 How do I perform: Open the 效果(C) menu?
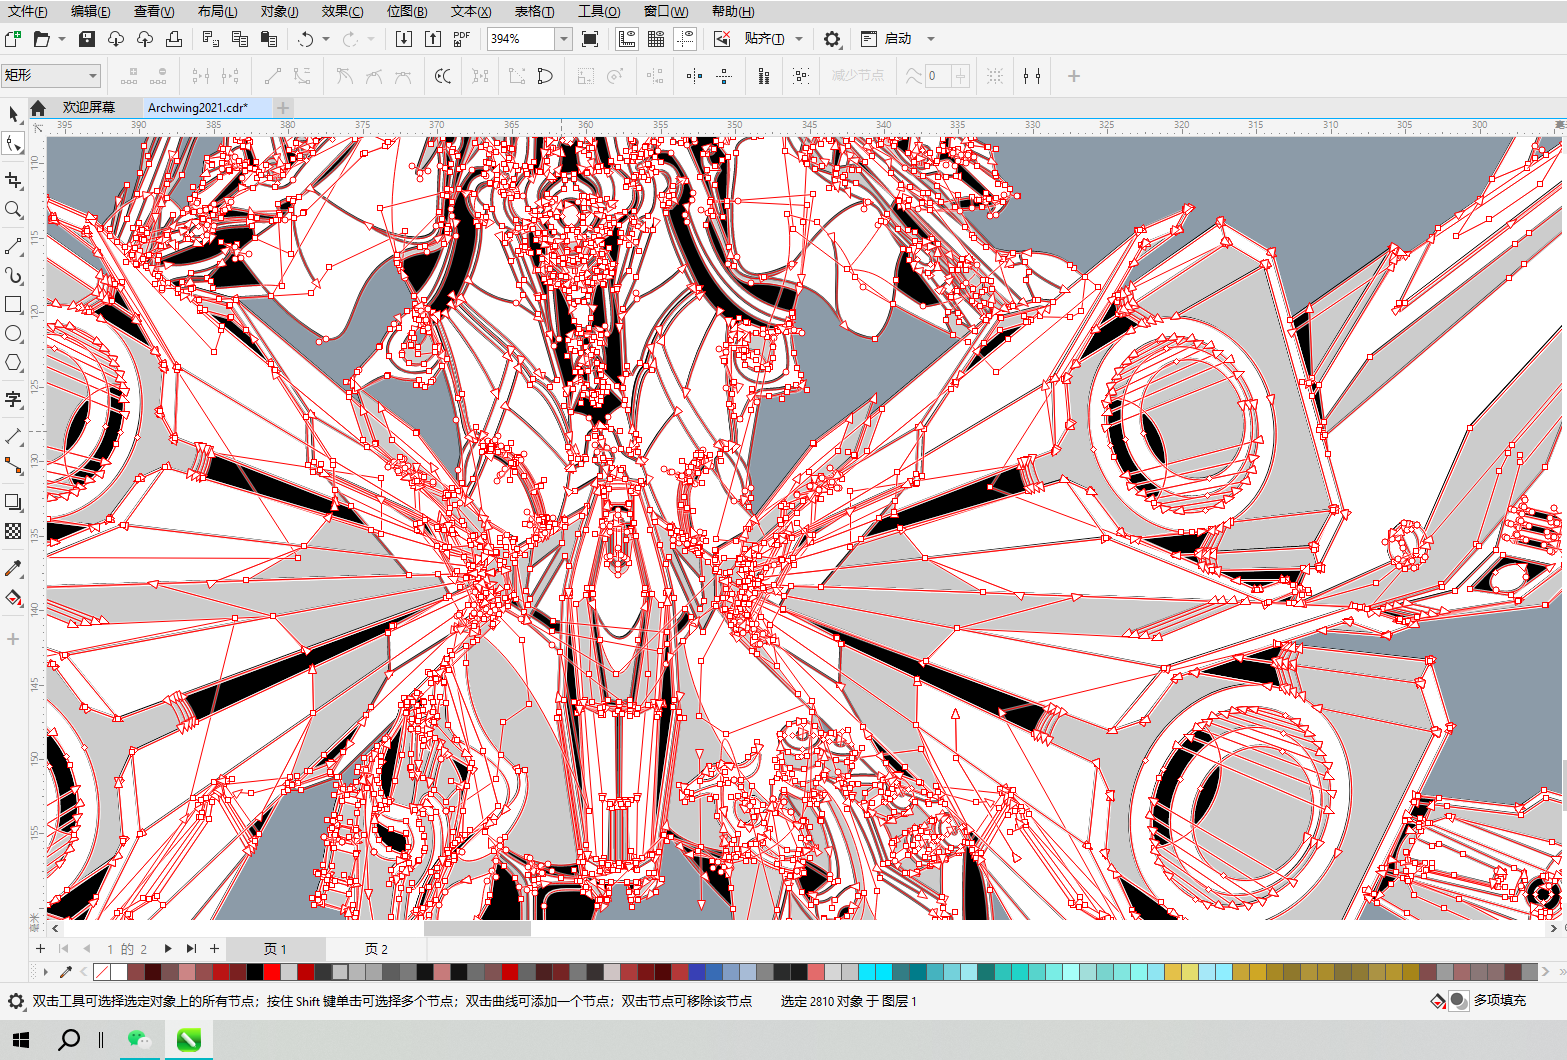[x=342, y=11]
